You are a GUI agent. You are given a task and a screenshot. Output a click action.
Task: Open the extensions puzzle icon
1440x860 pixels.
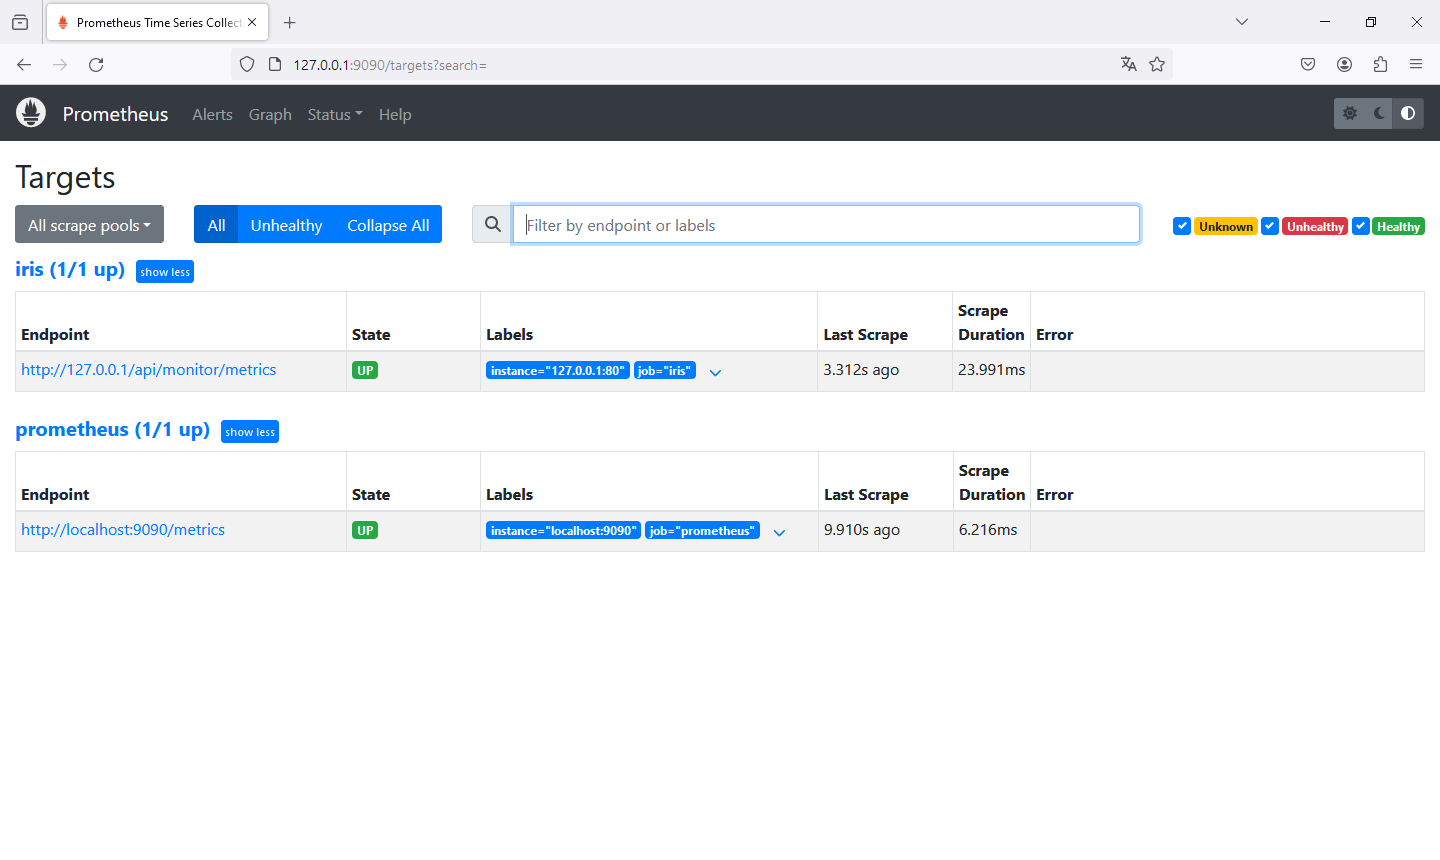coord(1380,65)
